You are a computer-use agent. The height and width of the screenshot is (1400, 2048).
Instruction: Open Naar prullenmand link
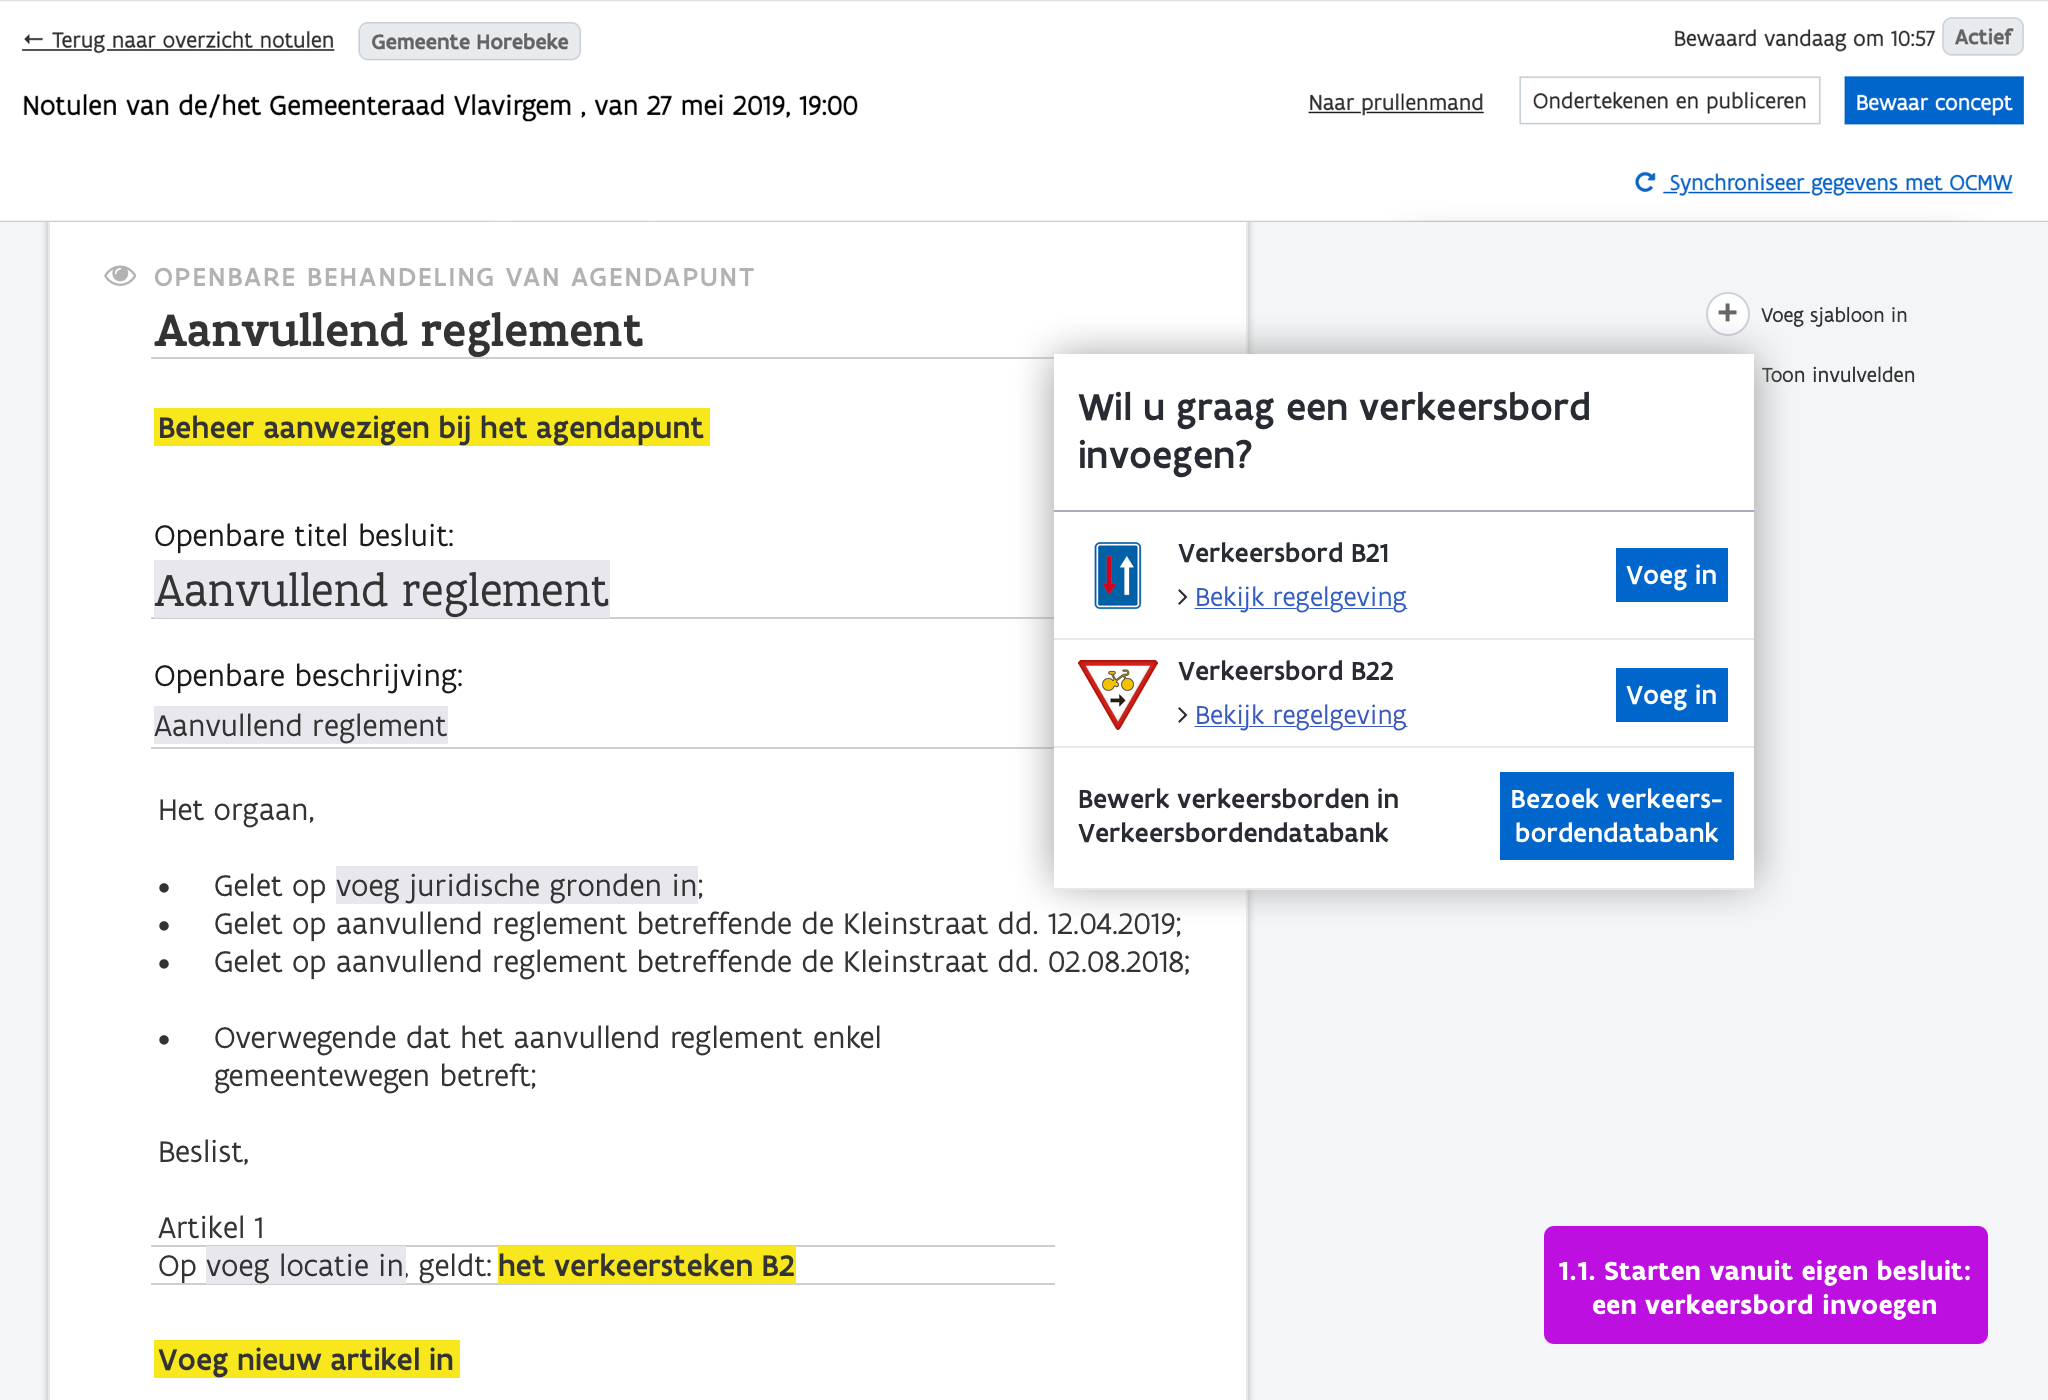1395,102
